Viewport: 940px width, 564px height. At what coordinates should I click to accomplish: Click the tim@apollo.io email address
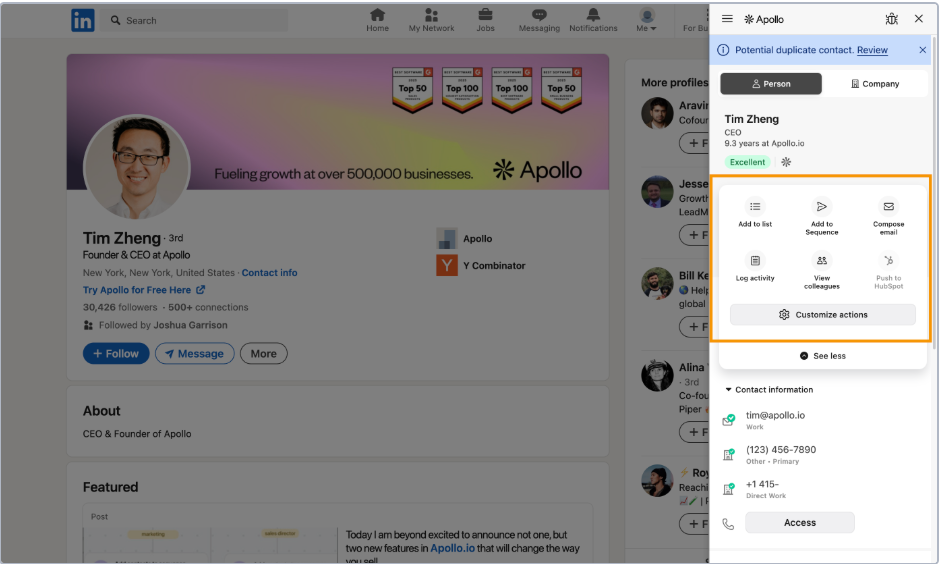click(x=775, y=415)
